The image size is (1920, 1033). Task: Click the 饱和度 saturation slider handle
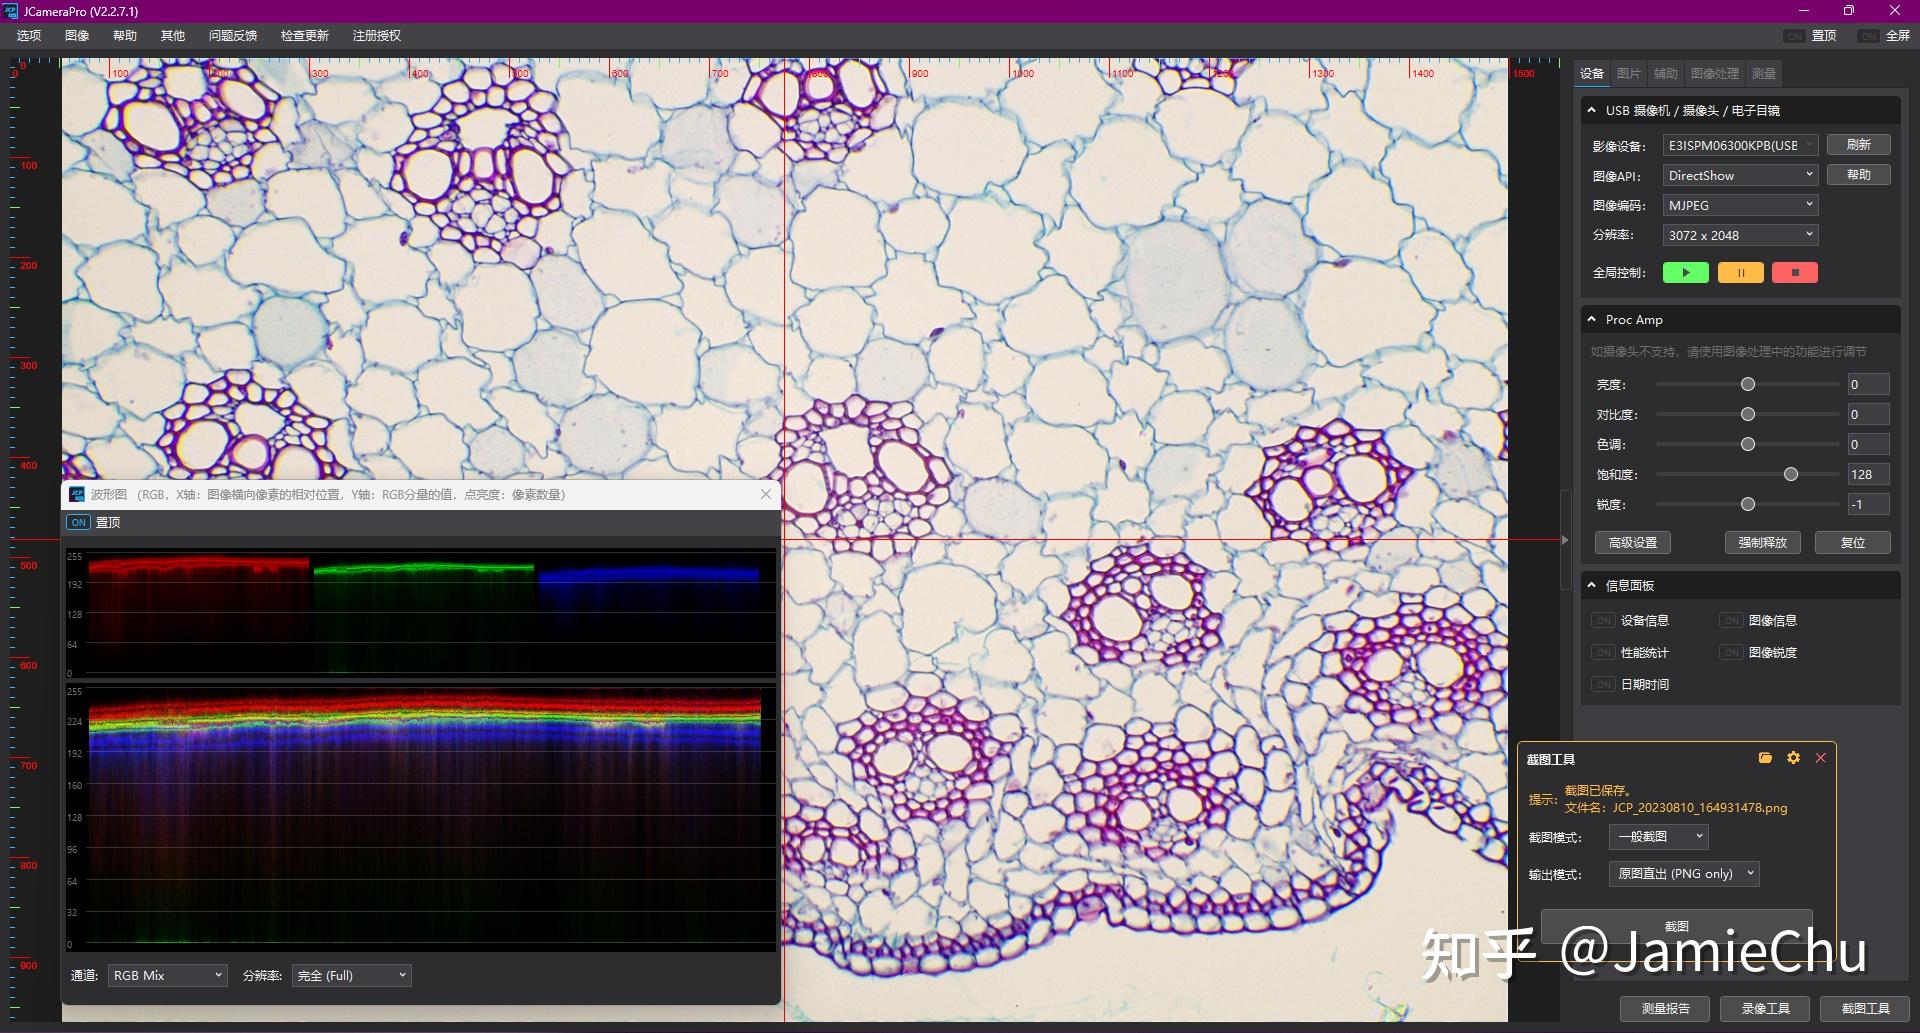point(1791,474)
